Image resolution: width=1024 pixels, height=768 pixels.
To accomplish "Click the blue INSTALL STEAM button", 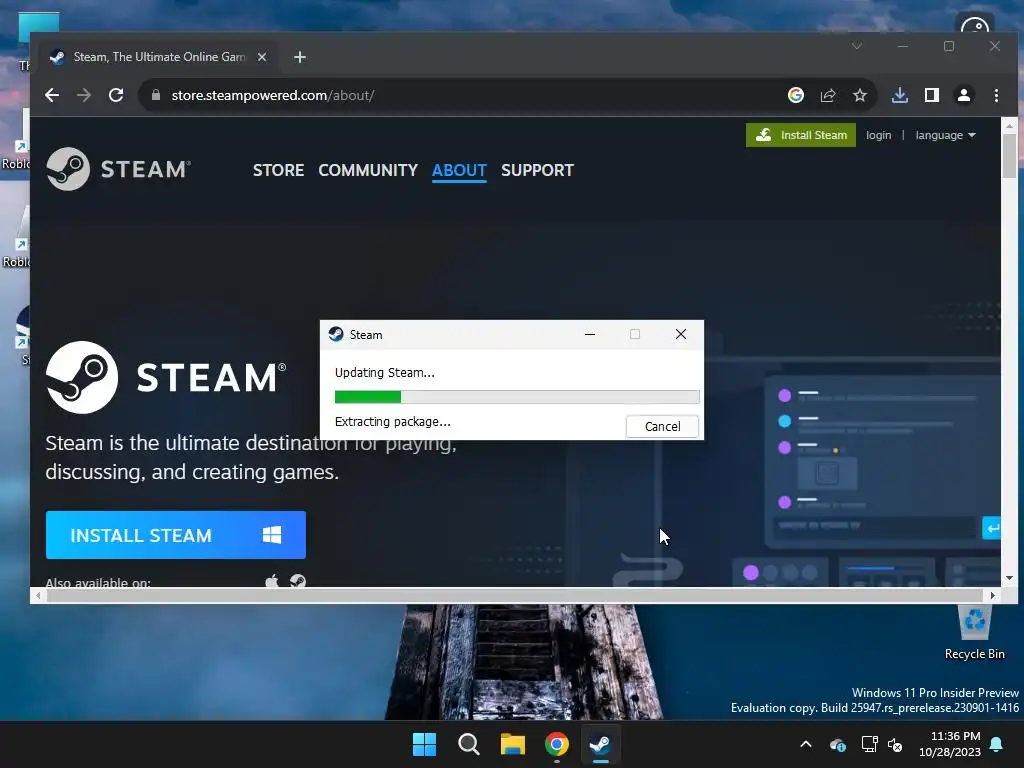I will pos(176,535).
